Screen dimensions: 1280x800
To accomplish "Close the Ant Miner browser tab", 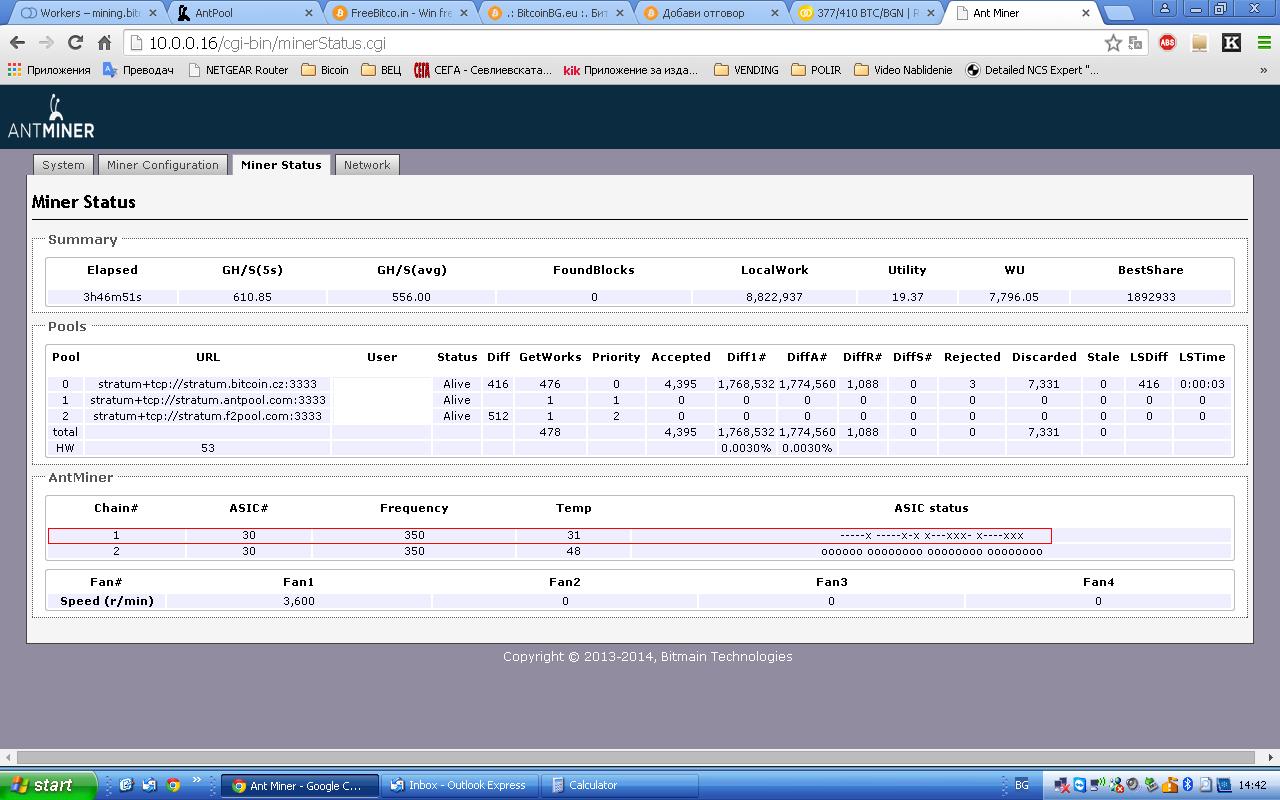I will point(1086,13).
